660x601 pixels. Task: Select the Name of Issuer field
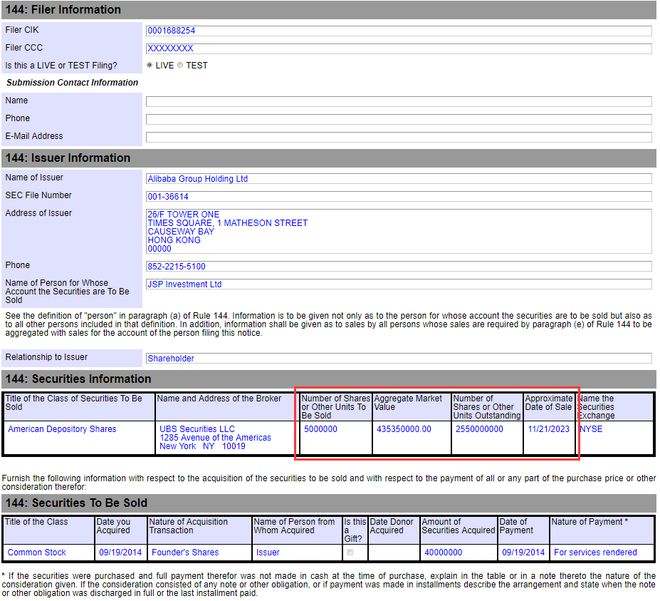(x=398, y=179)
